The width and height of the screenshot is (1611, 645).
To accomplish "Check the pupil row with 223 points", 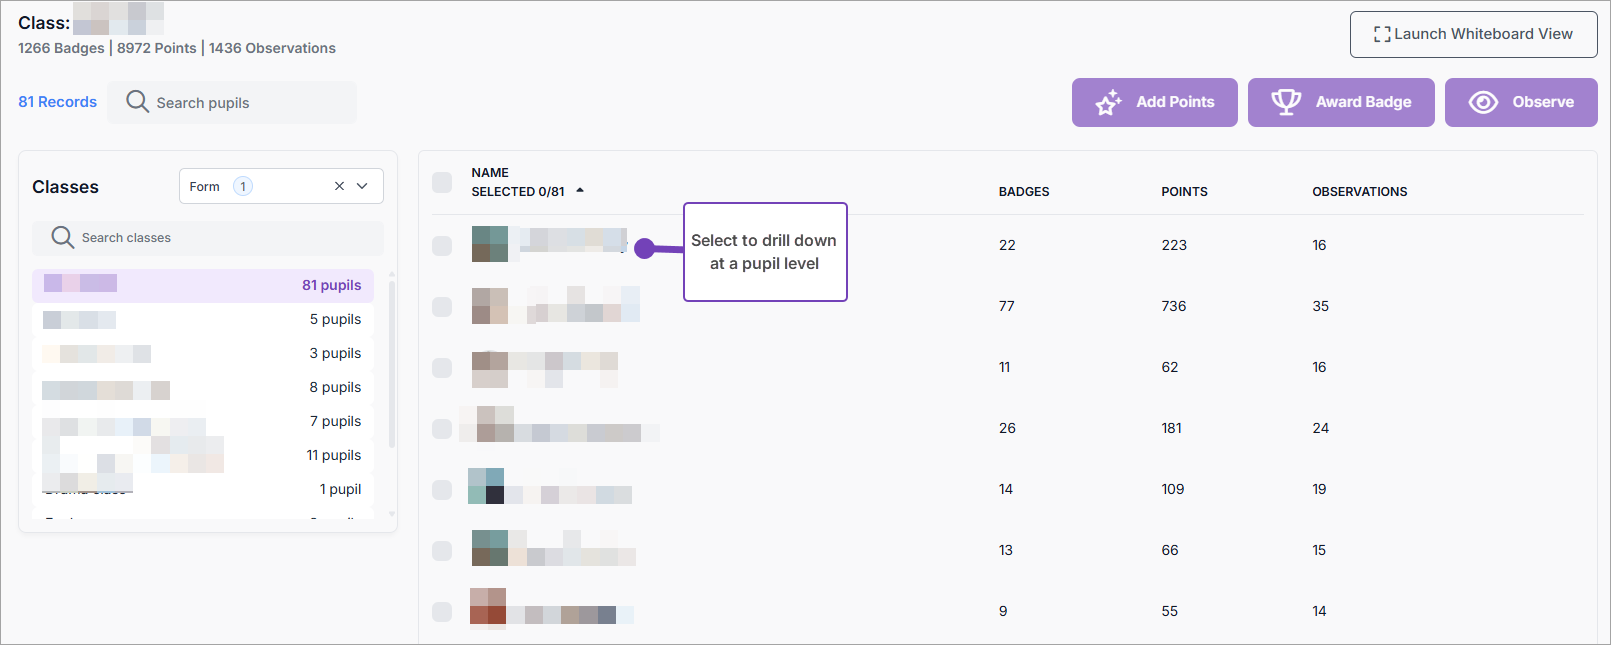I will pyautogui.click(x=442, y=245).
